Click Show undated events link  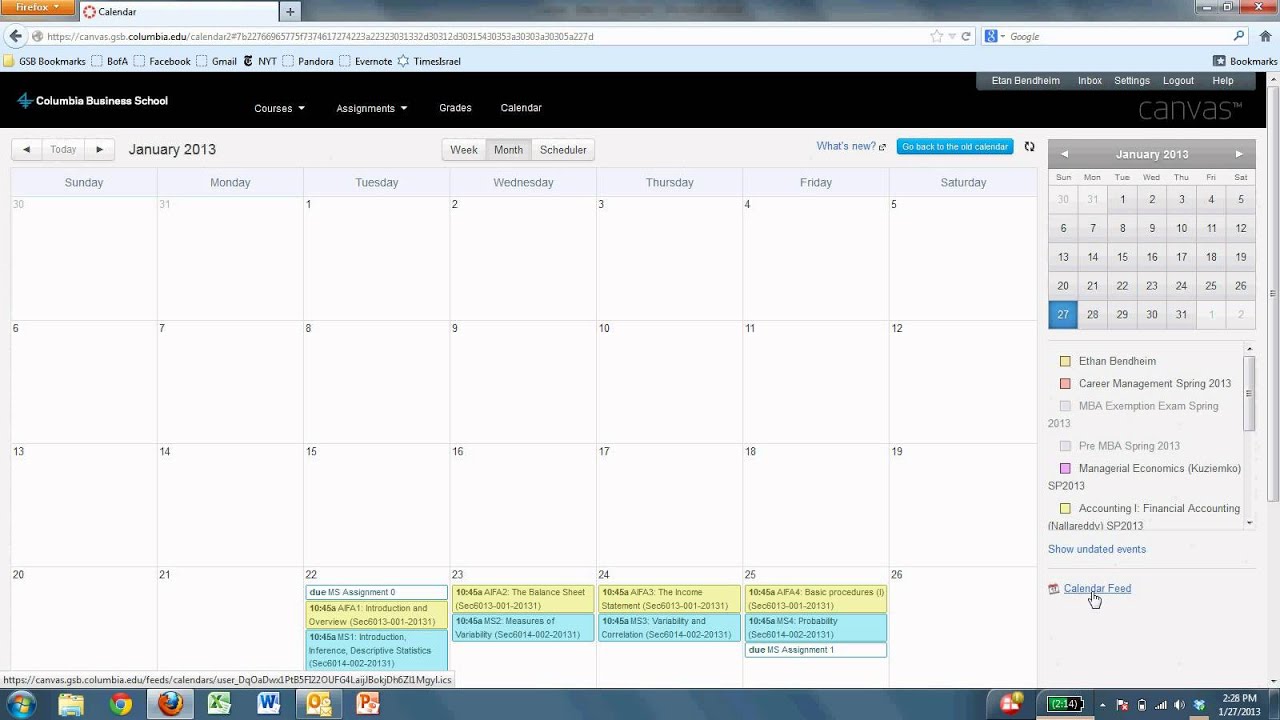[1097, 549]
